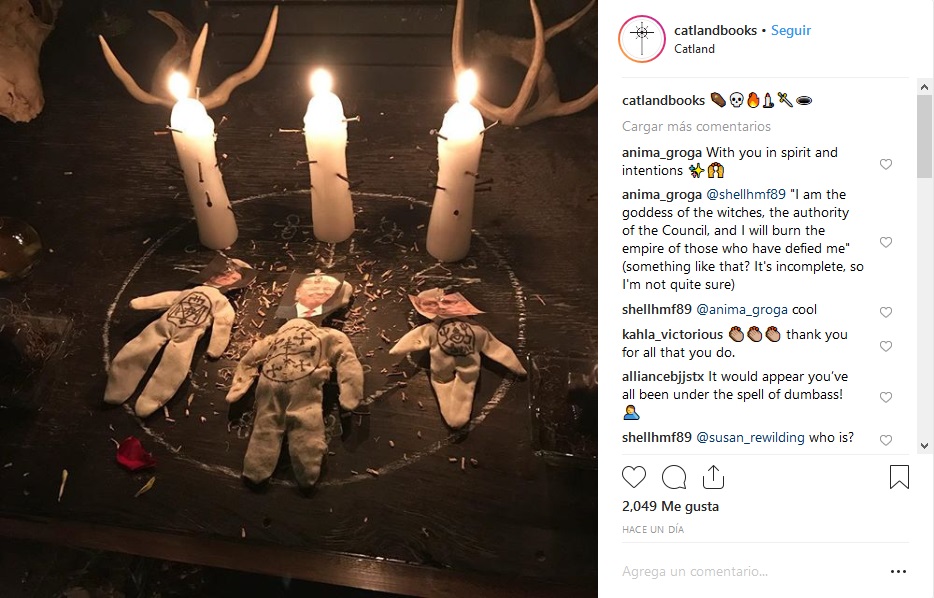Save the post with the bookmark icon

click(899, 477)
